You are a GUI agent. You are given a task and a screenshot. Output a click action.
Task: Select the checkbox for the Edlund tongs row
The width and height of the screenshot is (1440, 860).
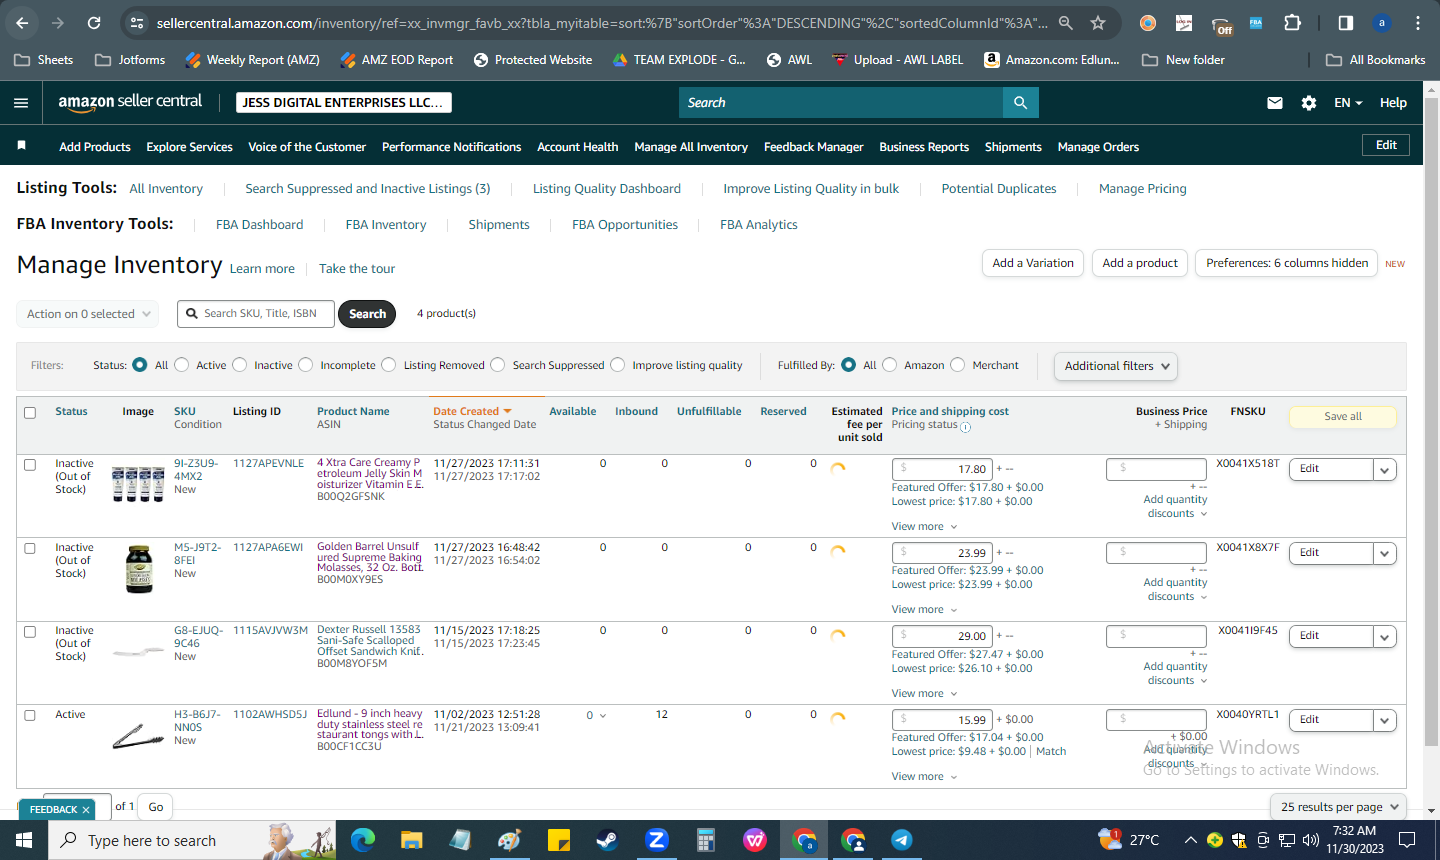click(30, 716)
